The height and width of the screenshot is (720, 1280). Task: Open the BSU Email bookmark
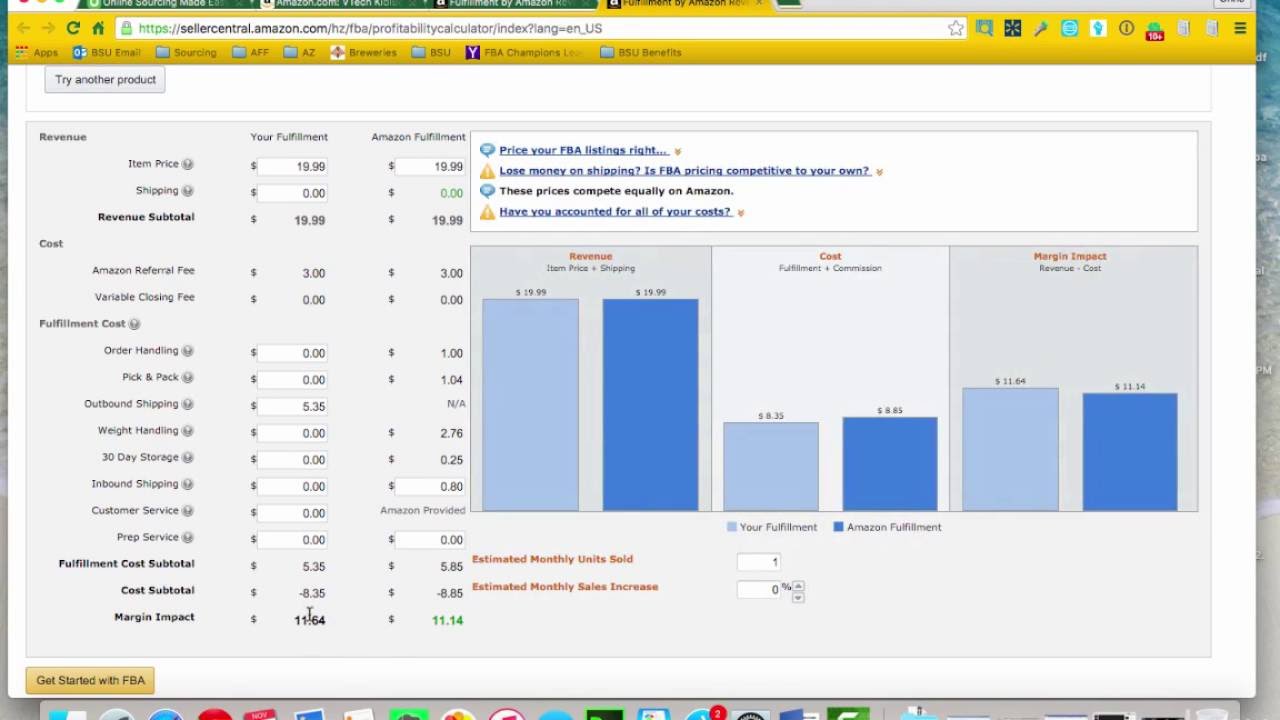(107, 52)
